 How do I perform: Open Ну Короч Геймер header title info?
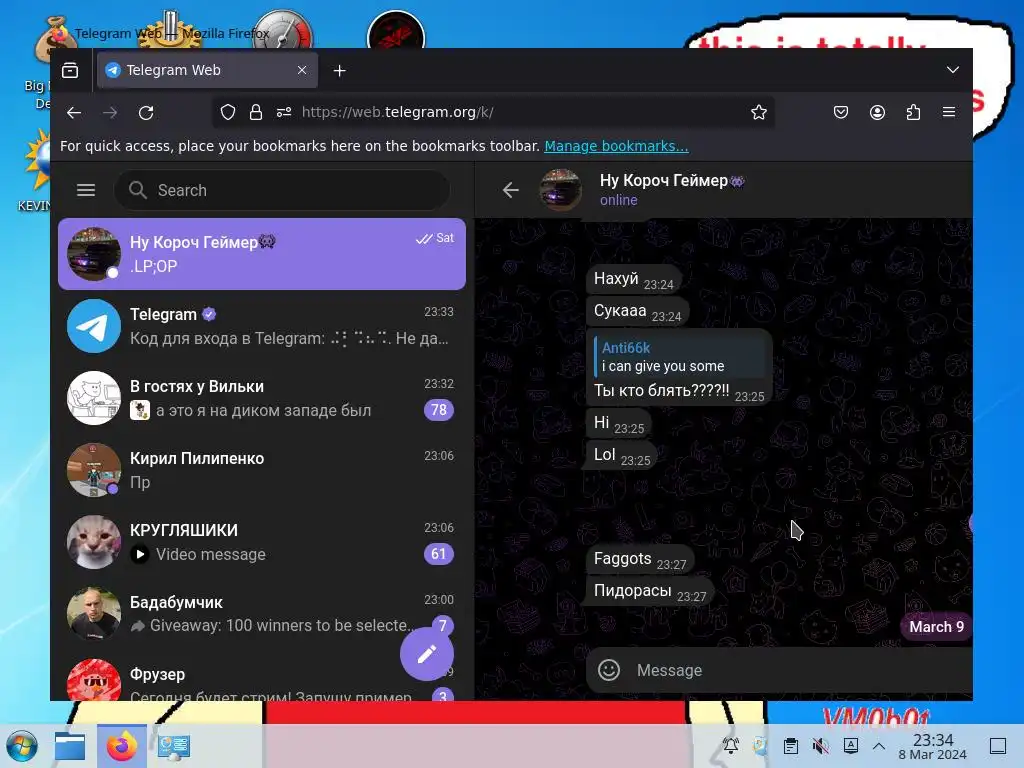671,181
